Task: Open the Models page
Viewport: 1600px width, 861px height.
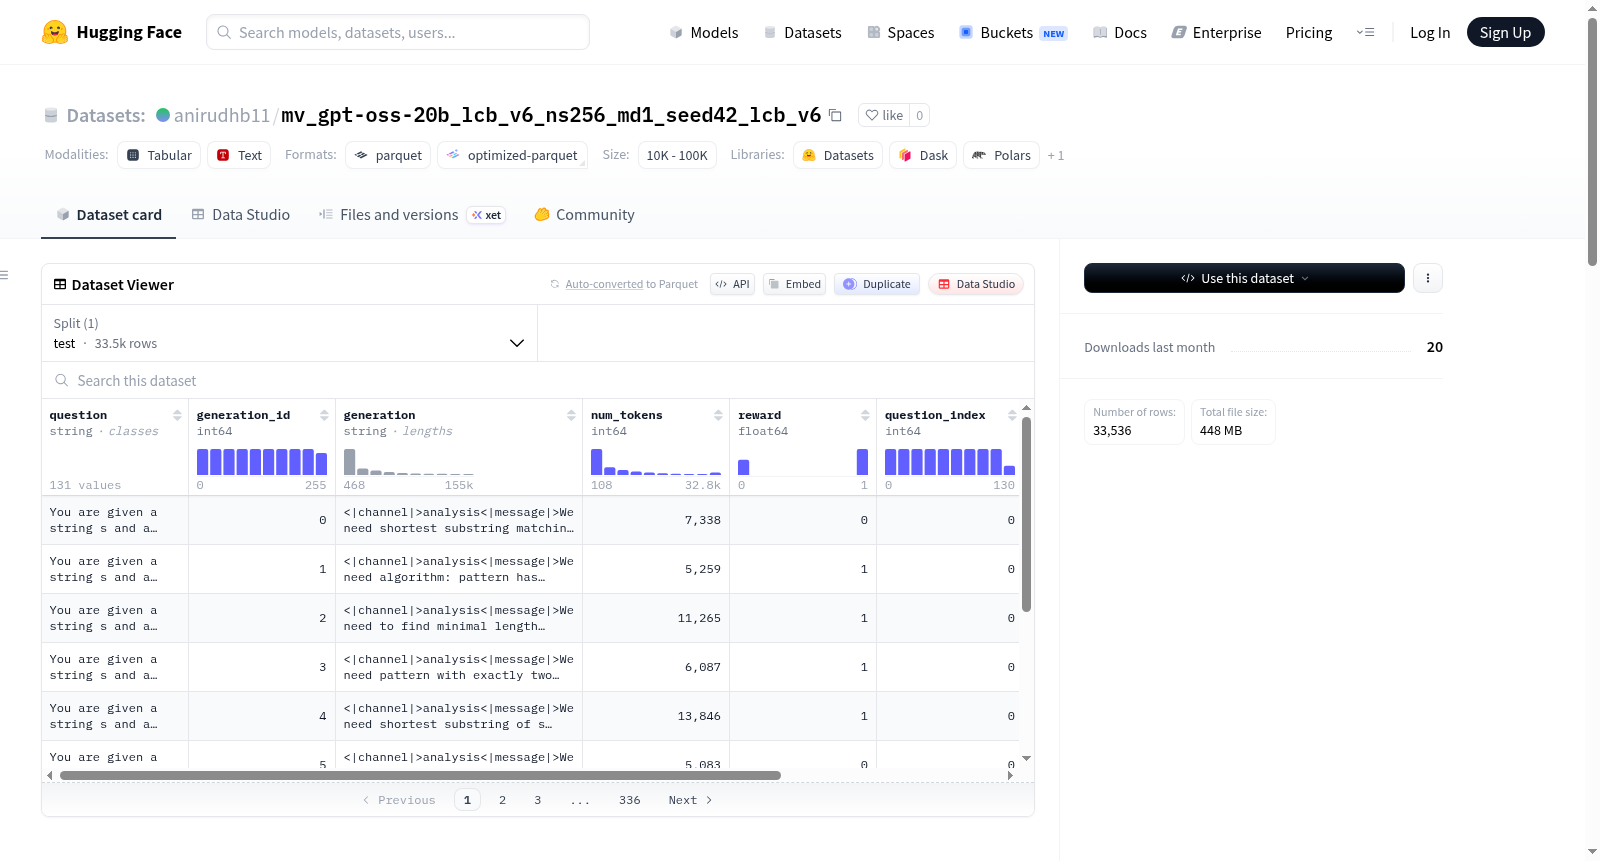Action: pos(704,32)
